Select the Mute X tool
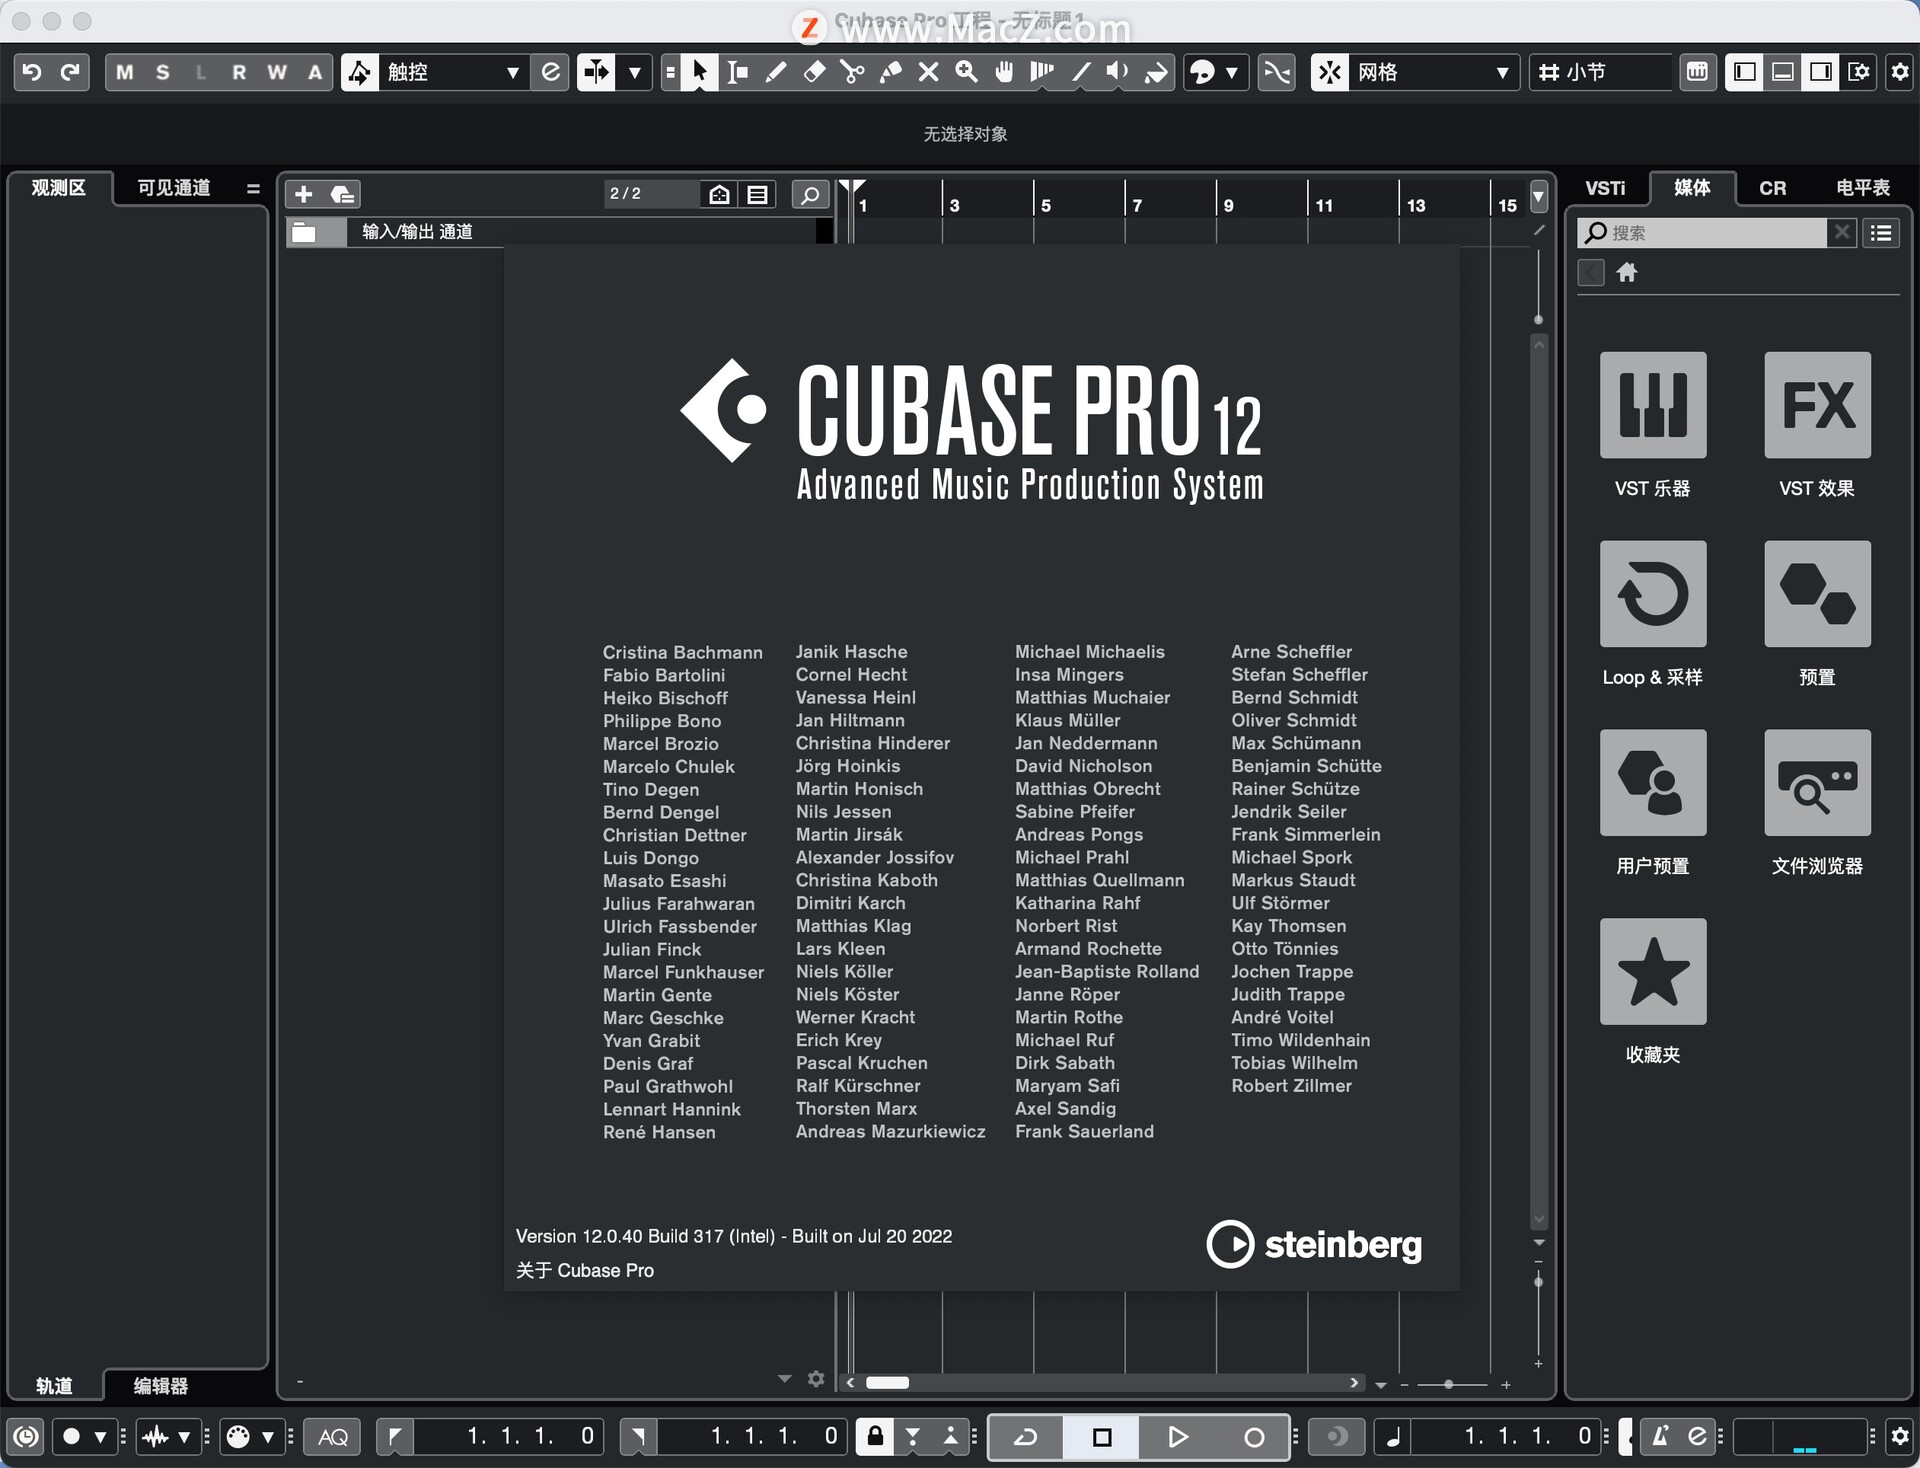Screen dimensions: 1920x1468 click(x=928, y=72)
